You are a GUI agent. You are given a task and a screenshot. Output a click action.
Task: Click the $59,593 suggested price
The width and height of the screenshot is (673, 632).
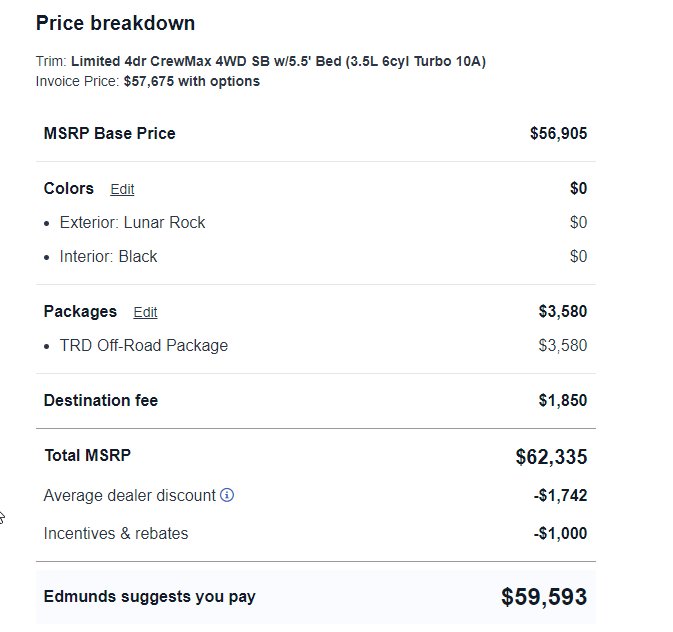point(544,597)
